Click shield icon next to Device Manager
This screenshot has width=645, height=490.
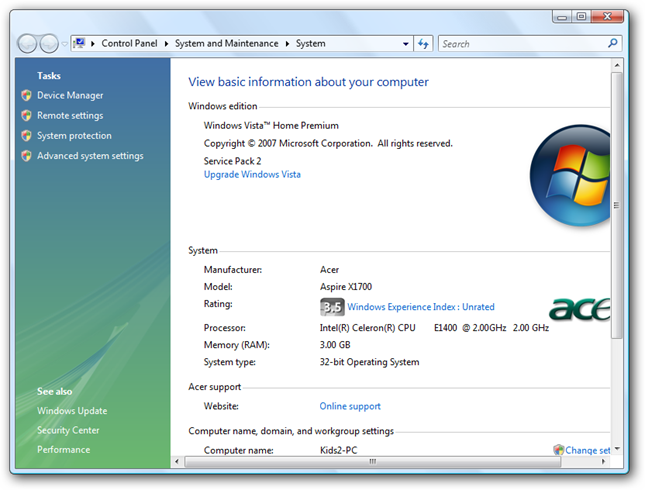(x=26, y=95)
